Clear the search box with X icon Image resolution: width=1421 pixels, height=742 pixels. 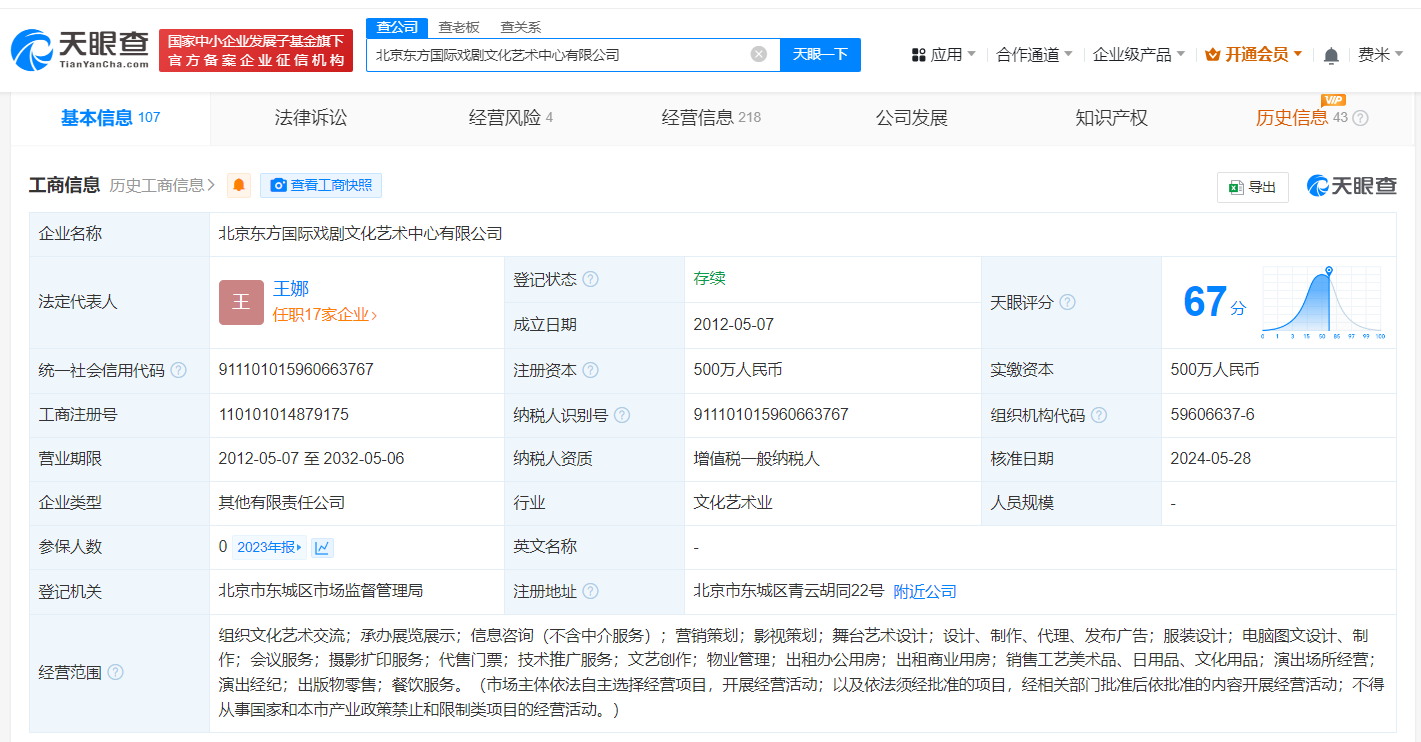point(759,54)
